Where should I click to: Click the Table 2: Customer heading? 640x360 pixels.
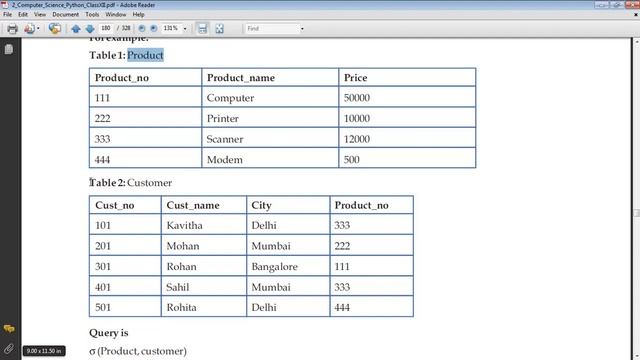point(131,182)
